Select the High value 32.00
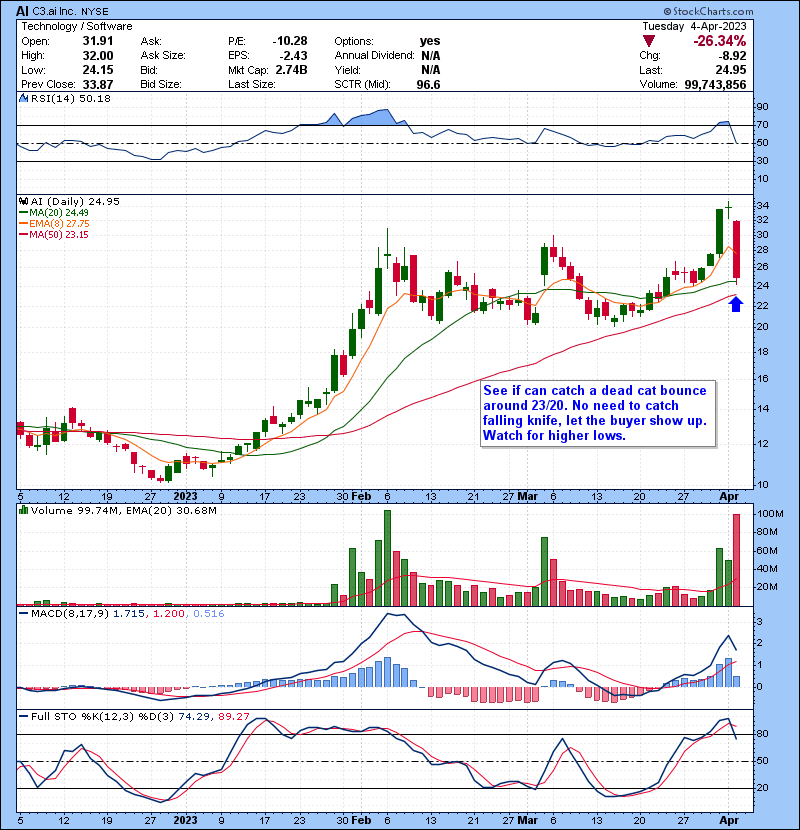 98,56
